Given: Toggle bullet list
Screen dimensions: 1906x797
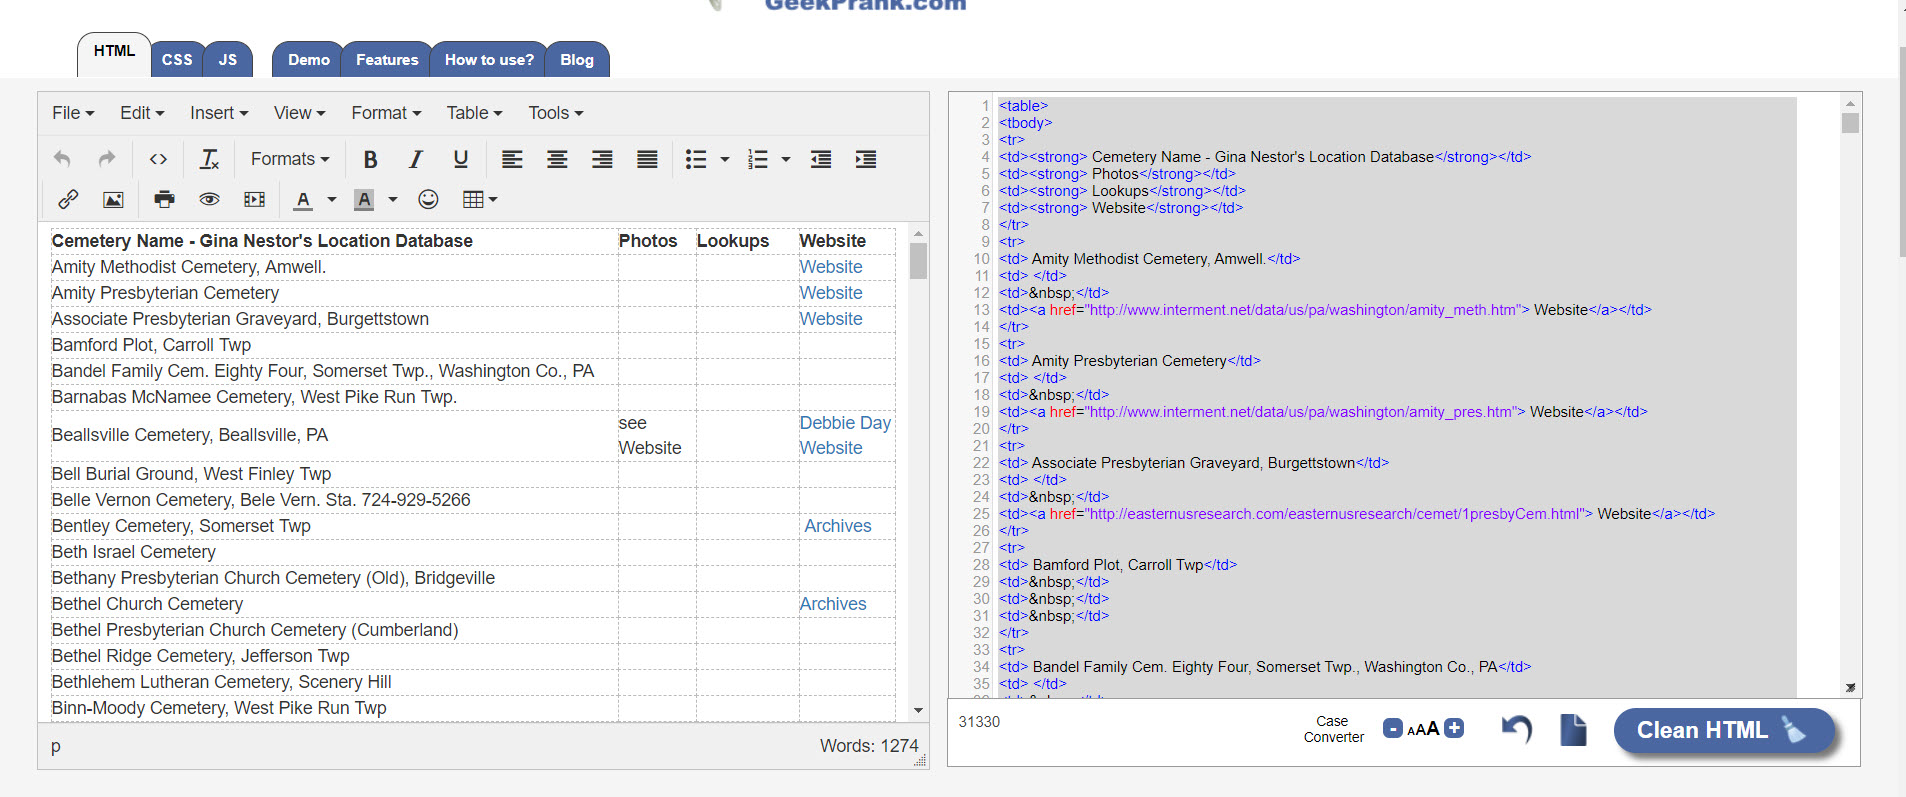Looking at the screenshot, I should 696,159.
